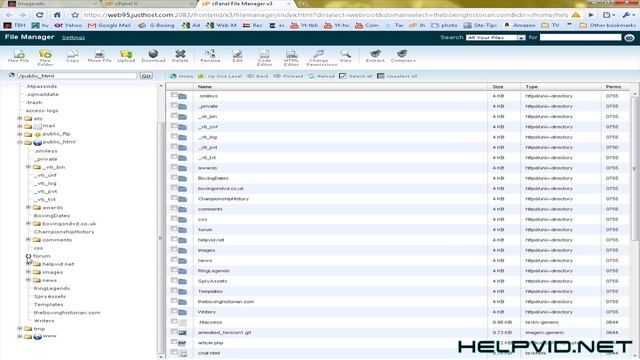This screenshot has height=360, width=640.
Task: Click the Back navigation item
Action: [258, 76]
